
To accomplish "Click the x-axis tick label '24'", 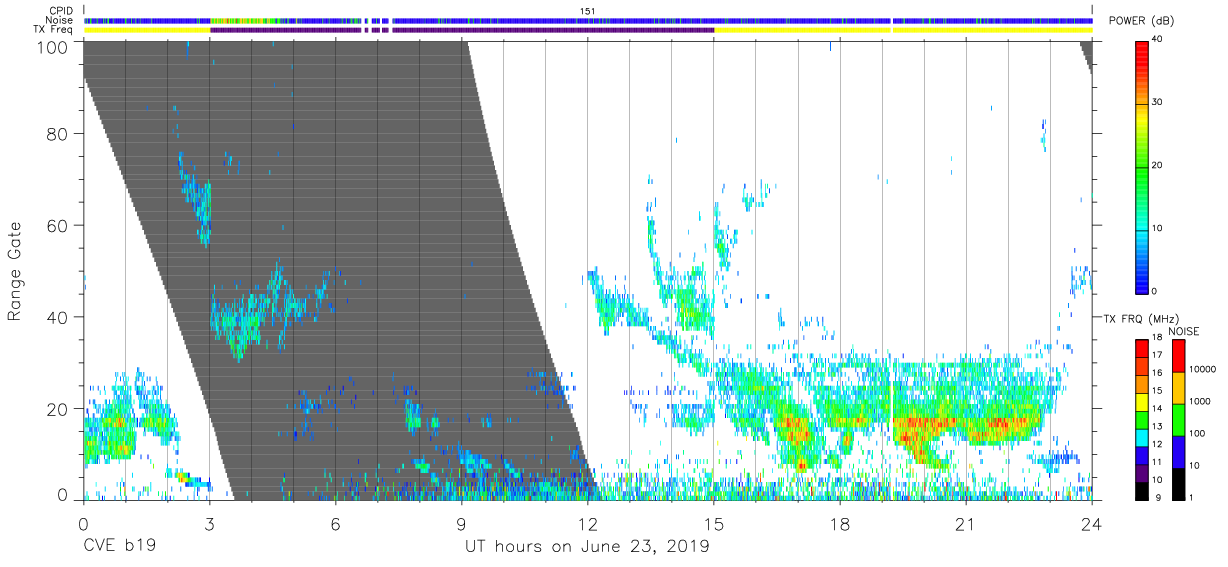I will [x=1092, y=524].
